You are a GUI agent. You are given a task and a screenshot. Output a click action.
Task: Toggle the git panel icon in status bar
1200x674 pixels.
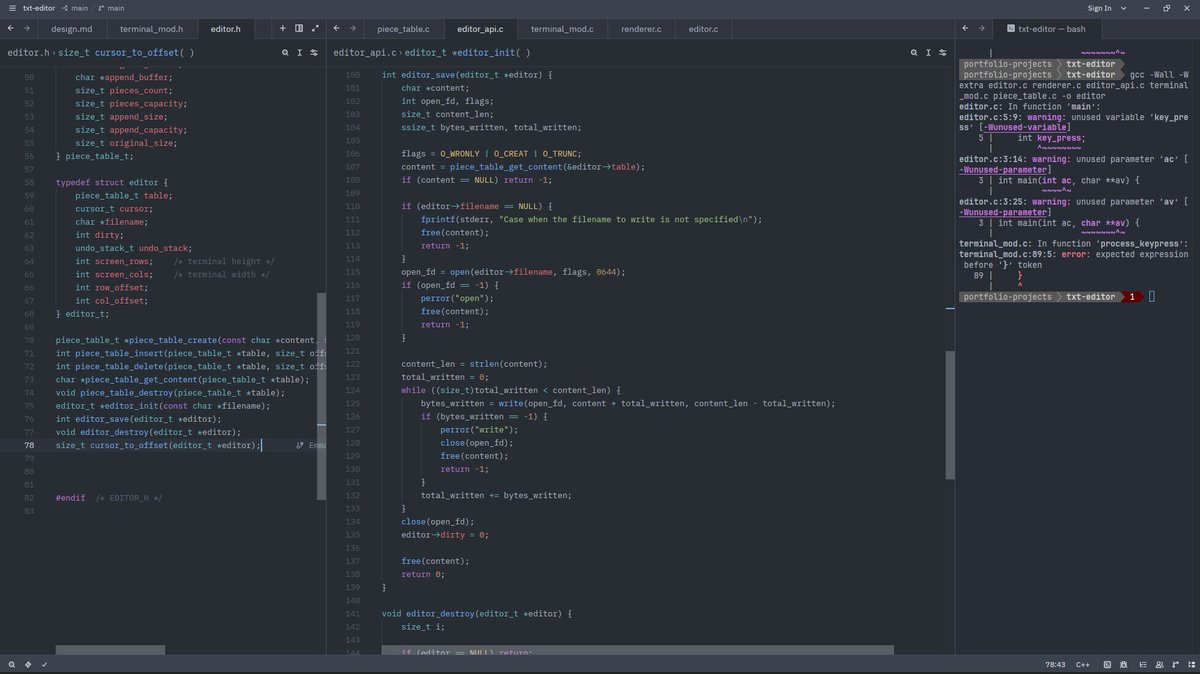point(1173,664)
